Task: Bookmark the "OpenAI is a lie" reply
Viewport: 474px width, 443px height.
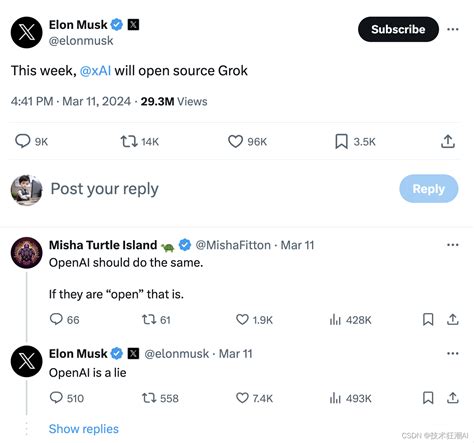Action: click(428, 398)
